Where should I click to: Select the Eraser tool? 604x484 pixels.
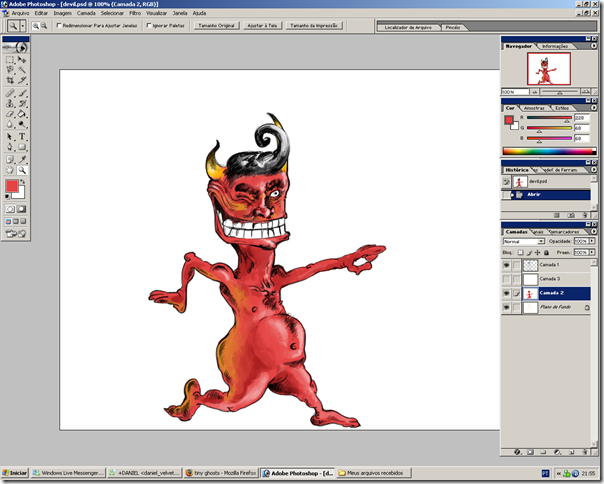pos(10,114)
